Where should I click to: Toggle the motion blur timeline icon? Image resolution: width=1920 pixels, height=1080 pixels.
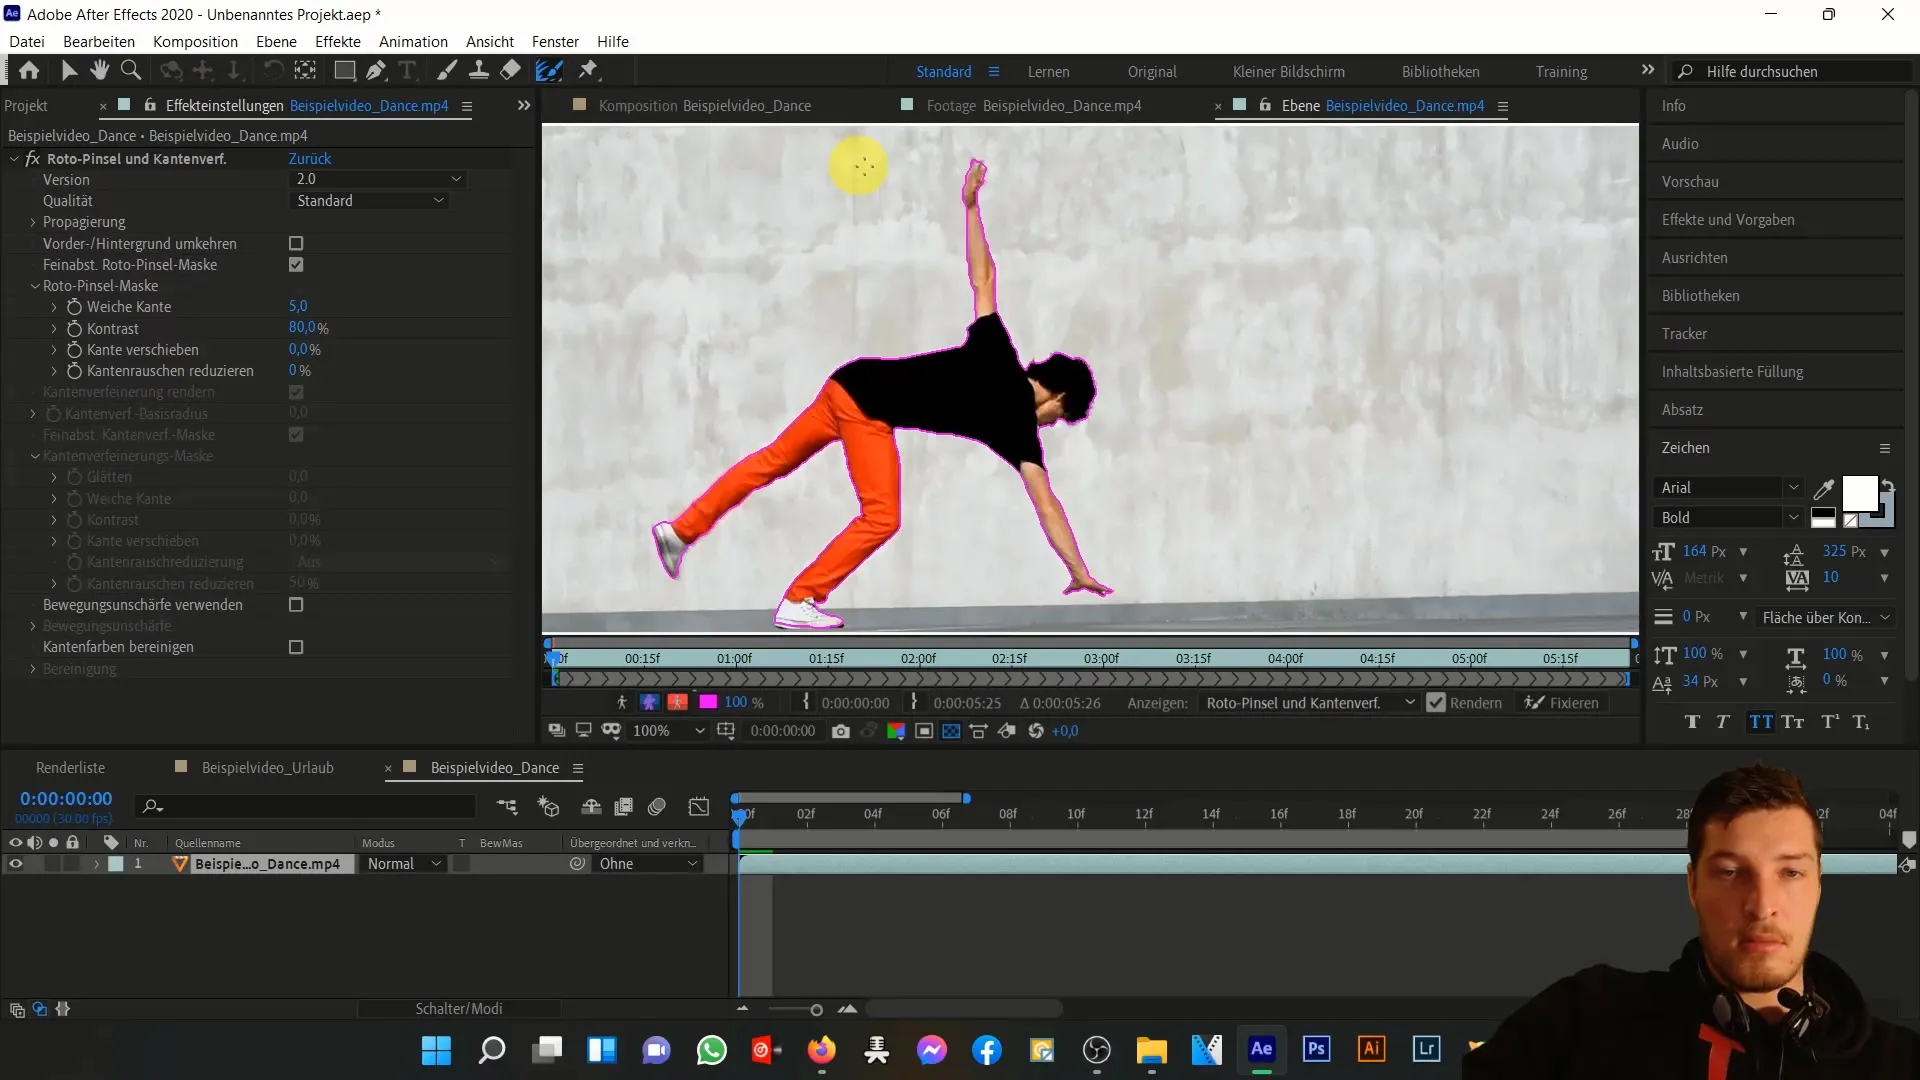tap(657, 807)
